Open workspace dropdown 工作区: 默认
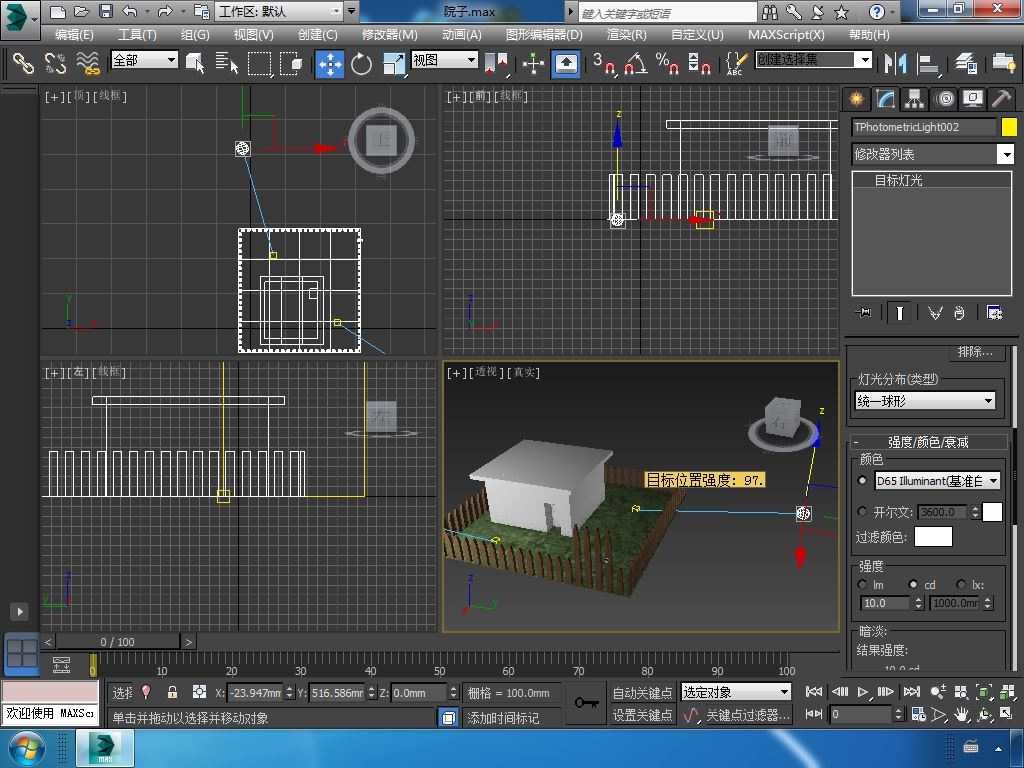 279,11
